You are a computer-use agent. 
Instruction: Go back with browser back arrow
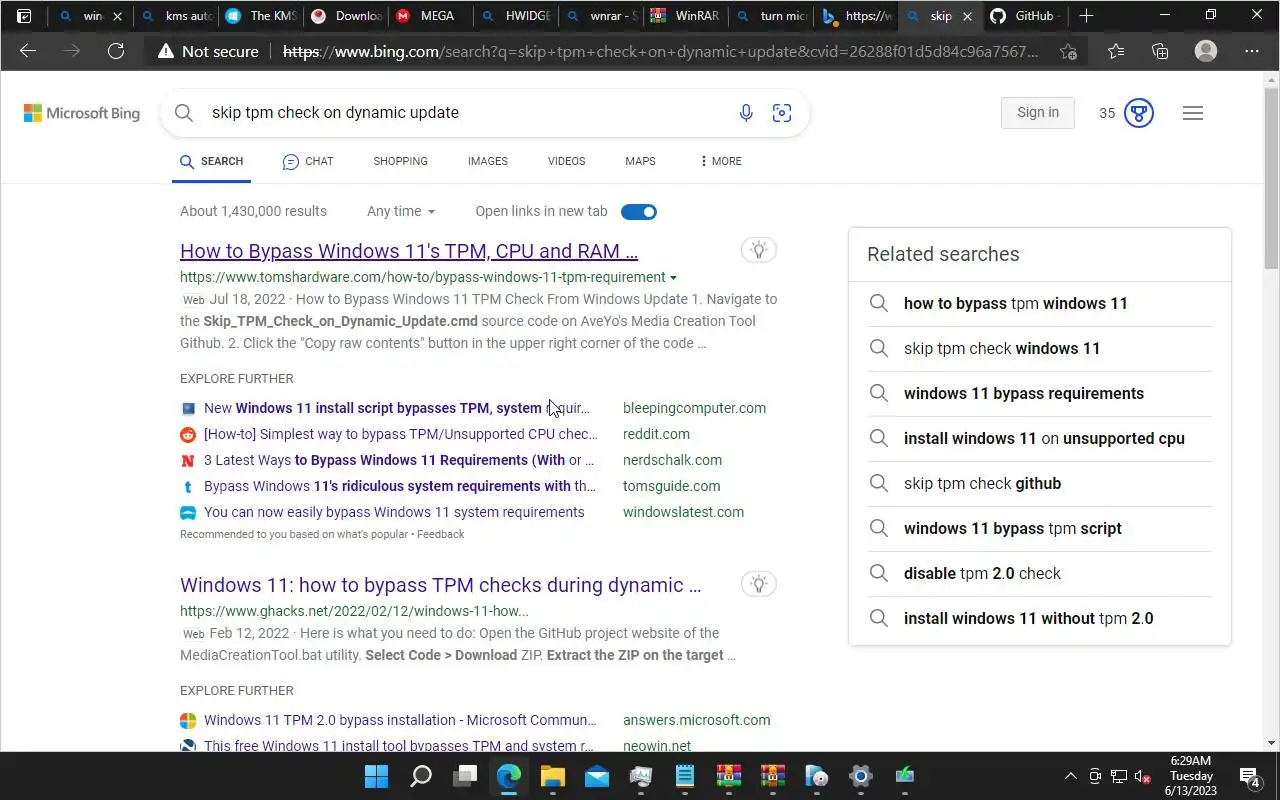(x=28, y=51)
